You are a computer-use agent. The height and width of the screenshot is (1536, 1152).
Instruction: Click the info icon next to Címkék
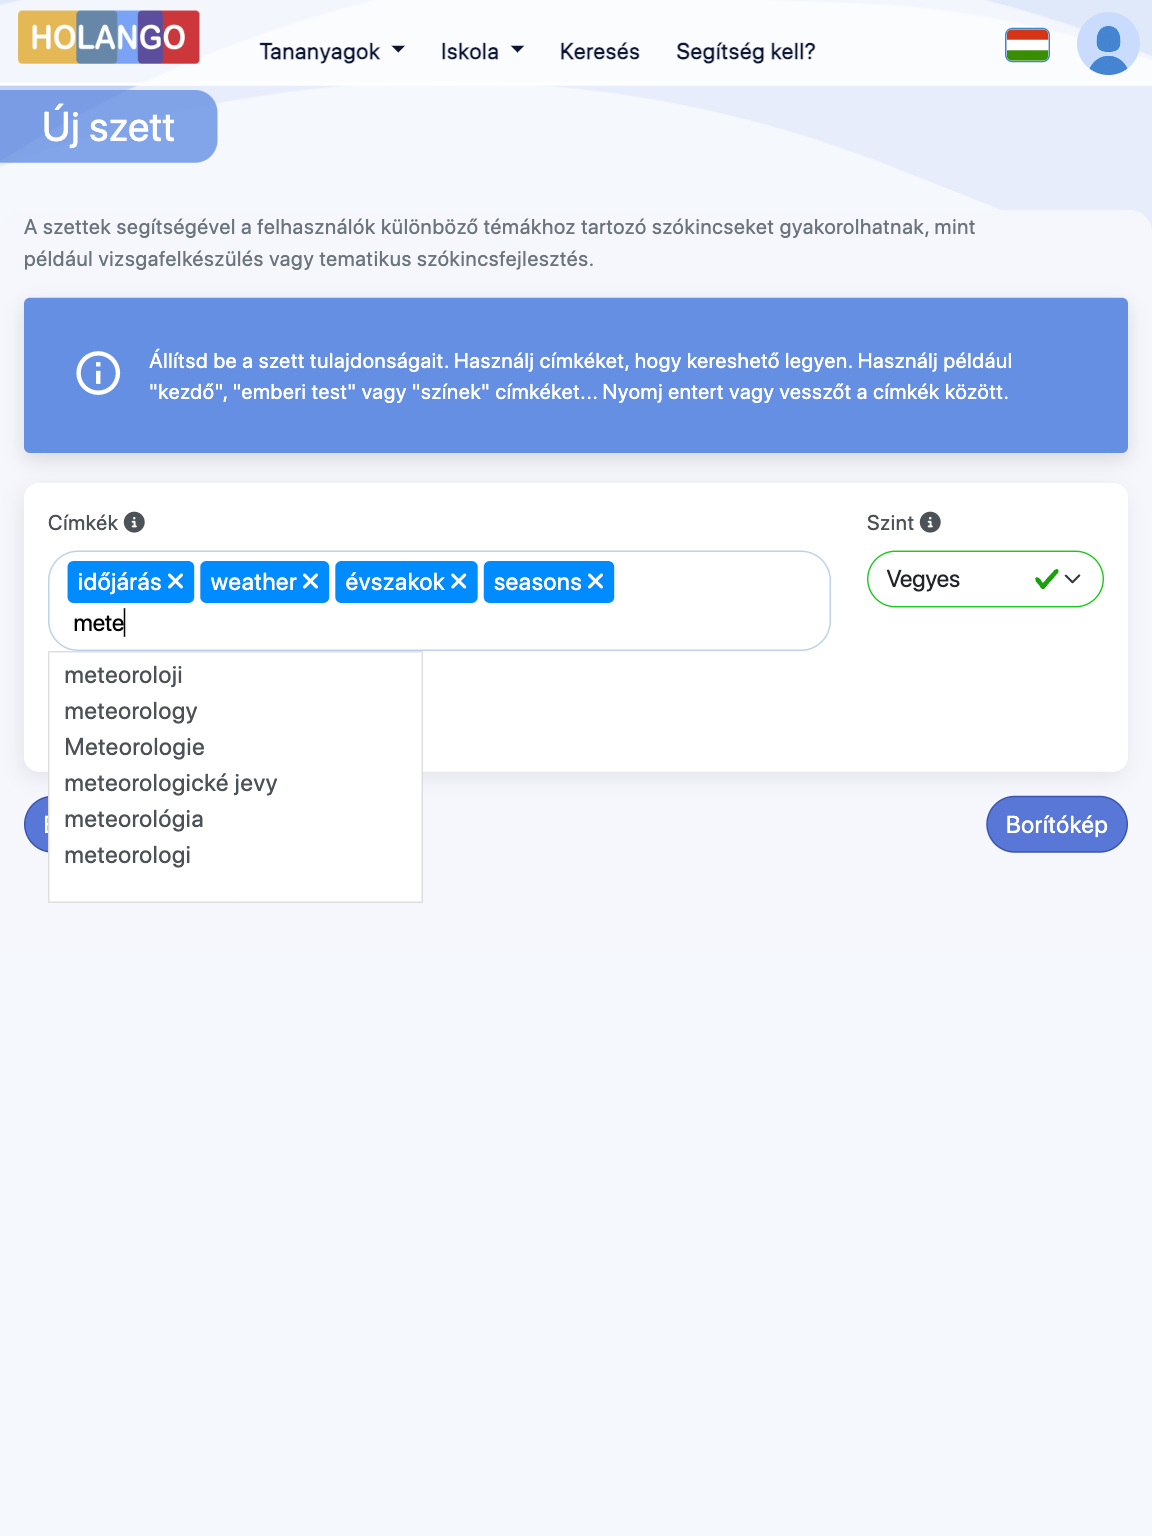pos(135,522)
